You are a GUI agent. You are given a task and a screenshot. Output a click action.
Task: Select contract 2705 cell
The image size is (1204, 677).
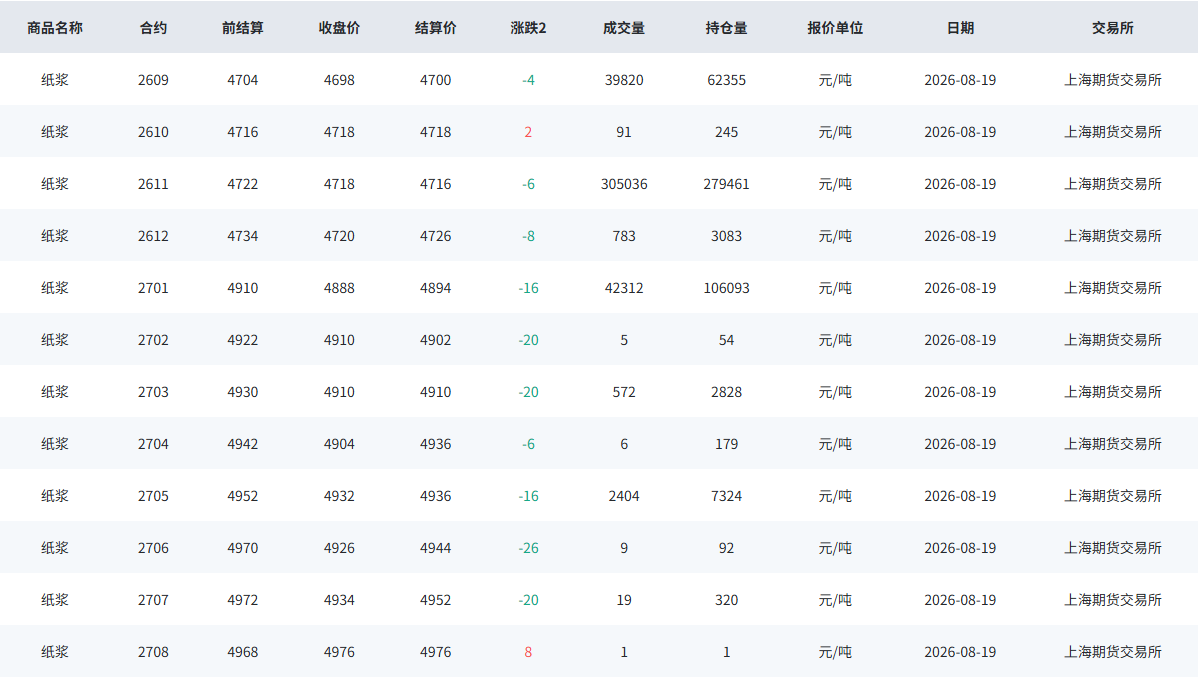[153, 496]
